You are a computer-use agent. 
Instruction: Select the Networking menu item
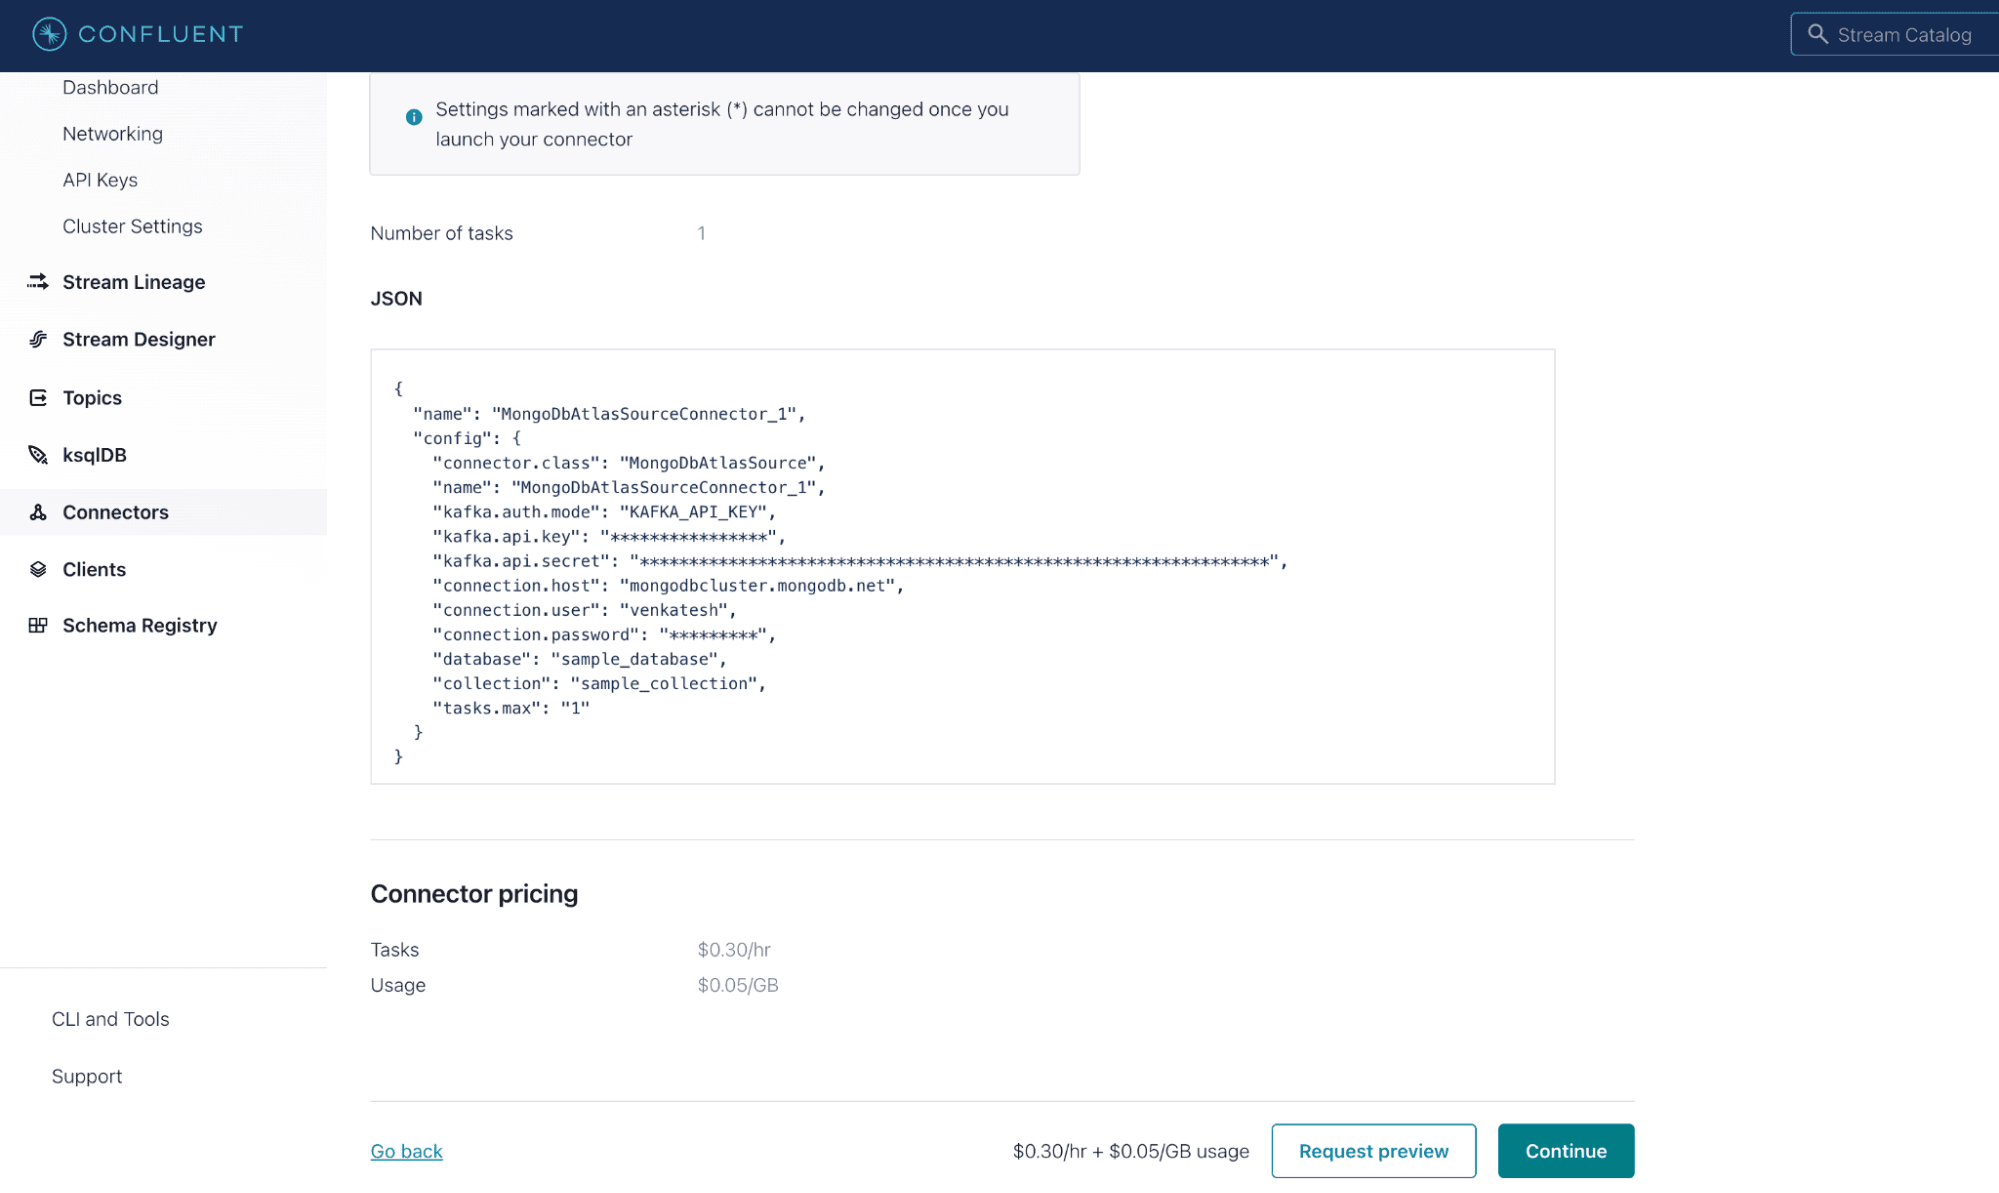(112, 134)
